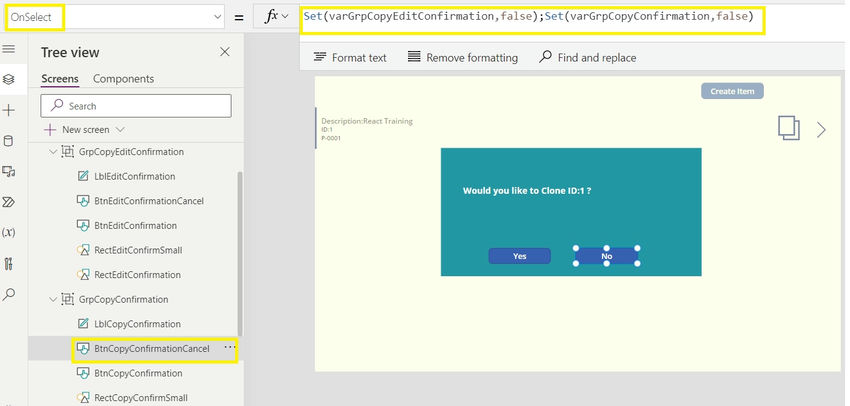The height and width of the screenshot is (406, 850).
Task: Select RectEditConfirmSmall in the tree
Action: 138,250
